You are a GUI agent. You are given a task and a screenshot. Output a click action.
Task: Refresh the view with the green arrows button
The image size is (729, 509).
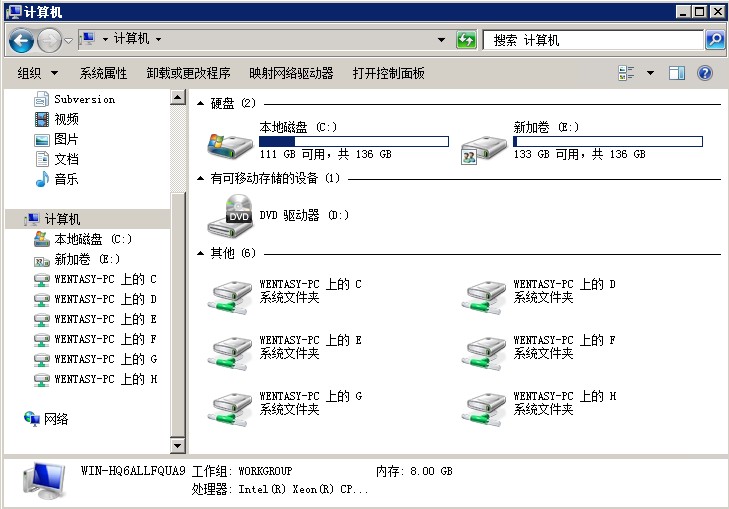coord(466,40)
